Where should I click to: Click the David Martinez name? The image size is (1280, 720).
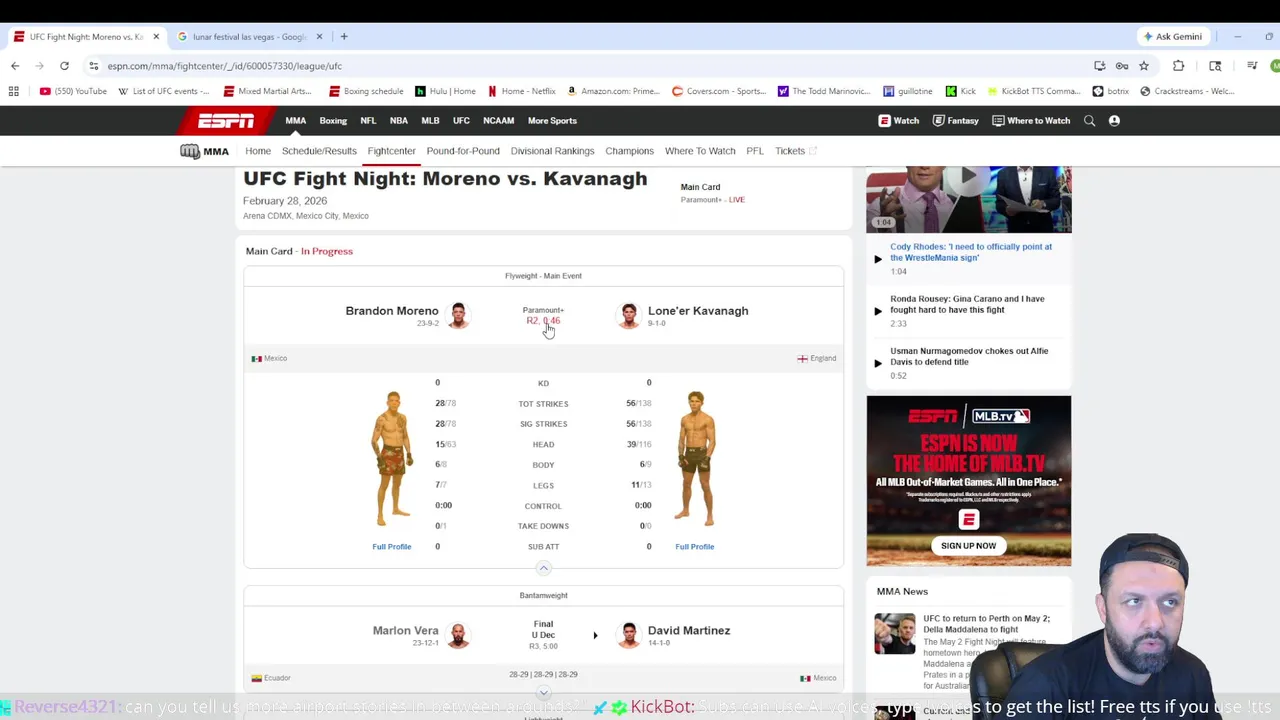(x=689, y=631)
